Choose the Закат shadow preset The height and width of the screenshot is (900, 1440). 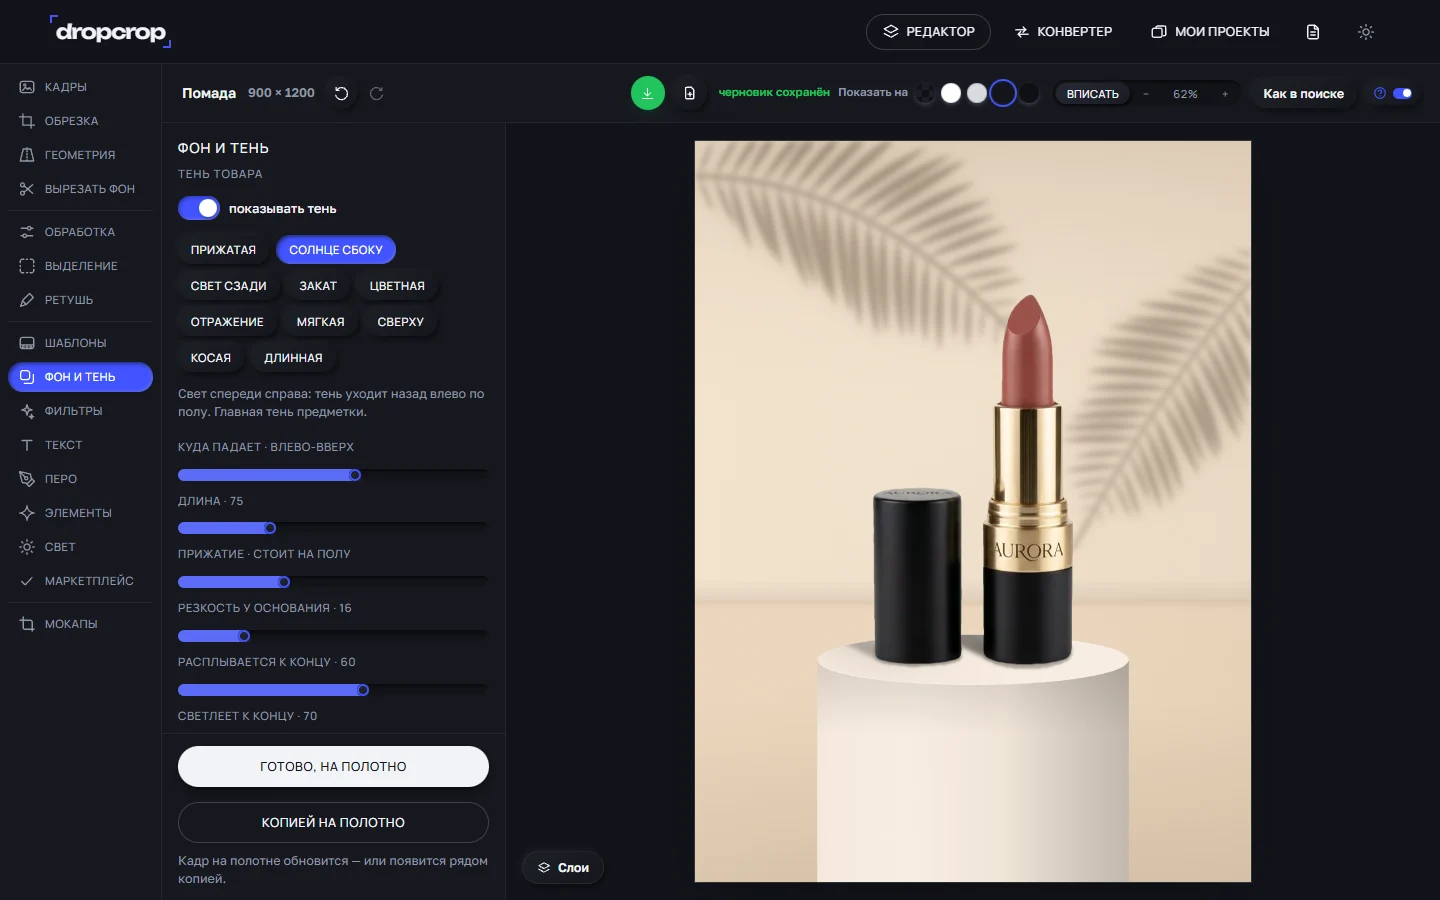coord(318,286)
